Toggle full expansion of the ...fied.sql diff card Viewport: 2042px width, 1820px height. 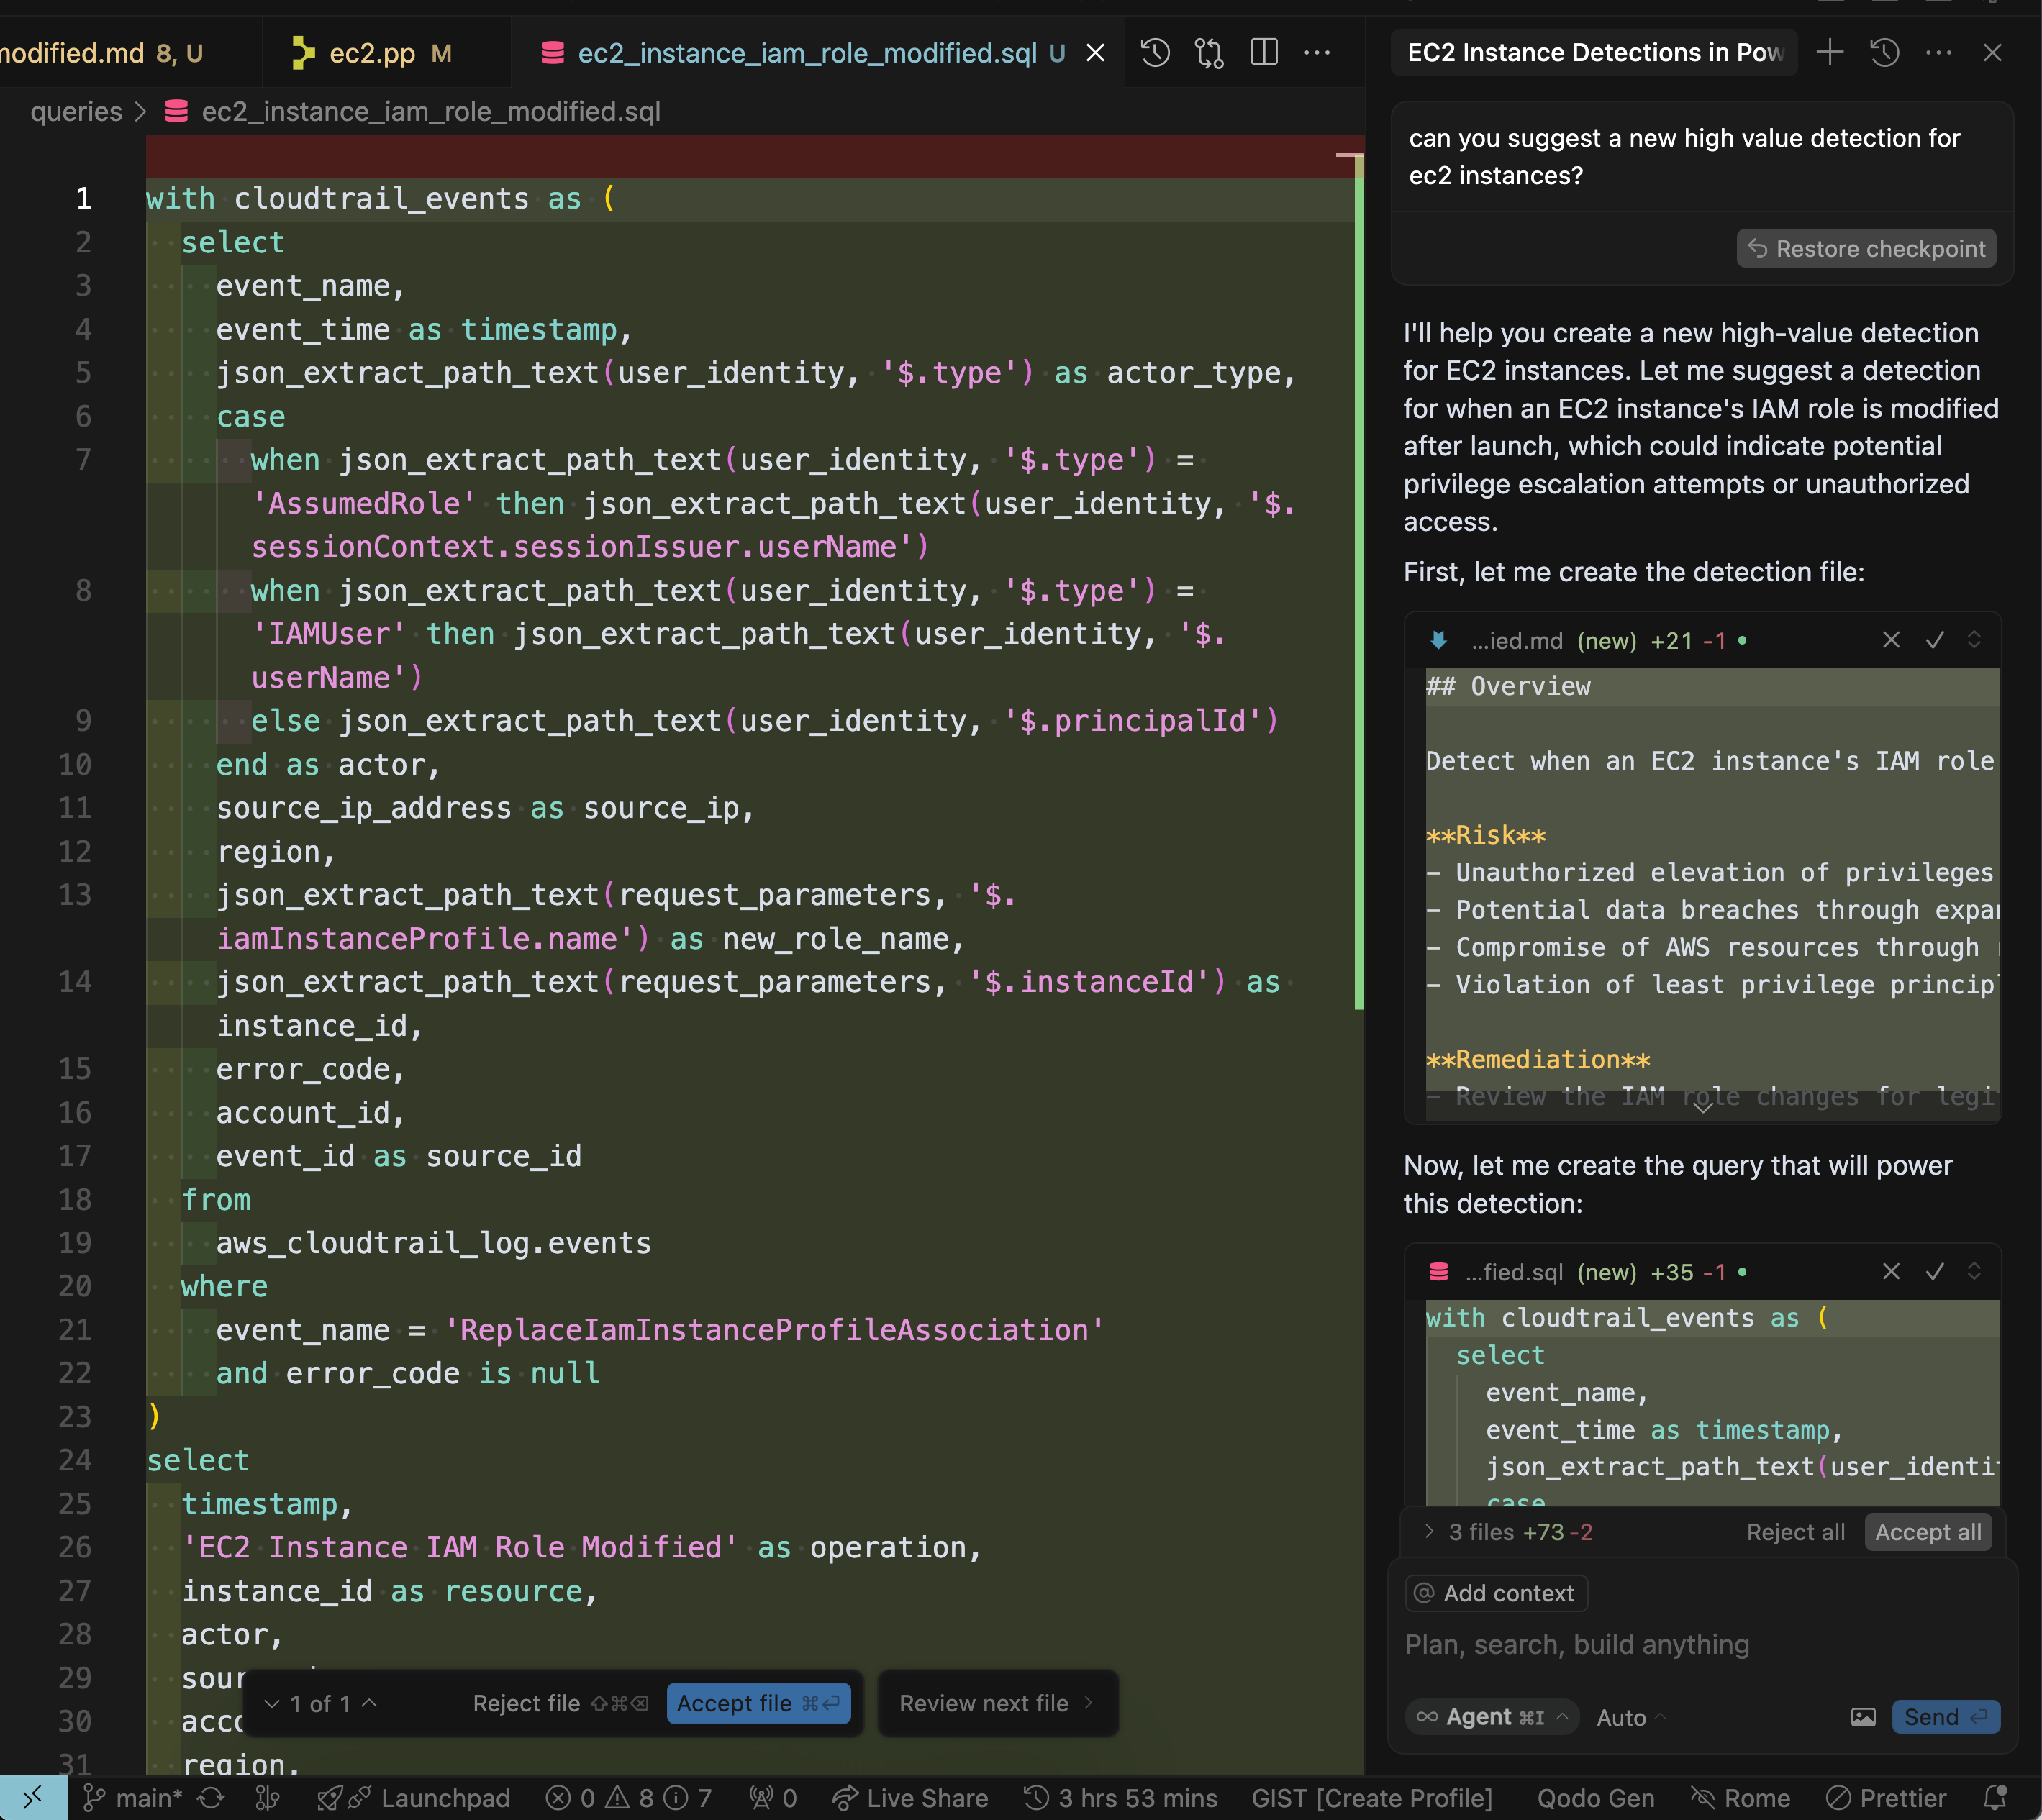pyautogui.click(x=1975, y=1272)
